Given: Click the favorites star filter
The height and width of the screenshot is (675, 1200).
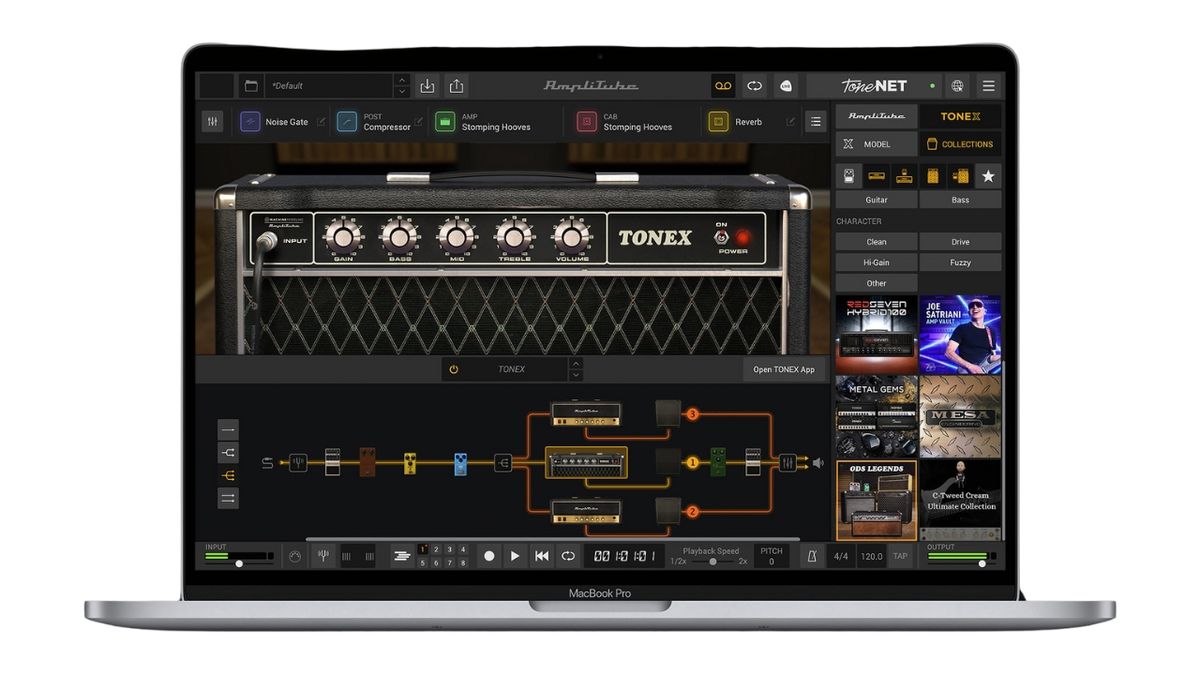Looking at the screenshot, I should [988, 175].
